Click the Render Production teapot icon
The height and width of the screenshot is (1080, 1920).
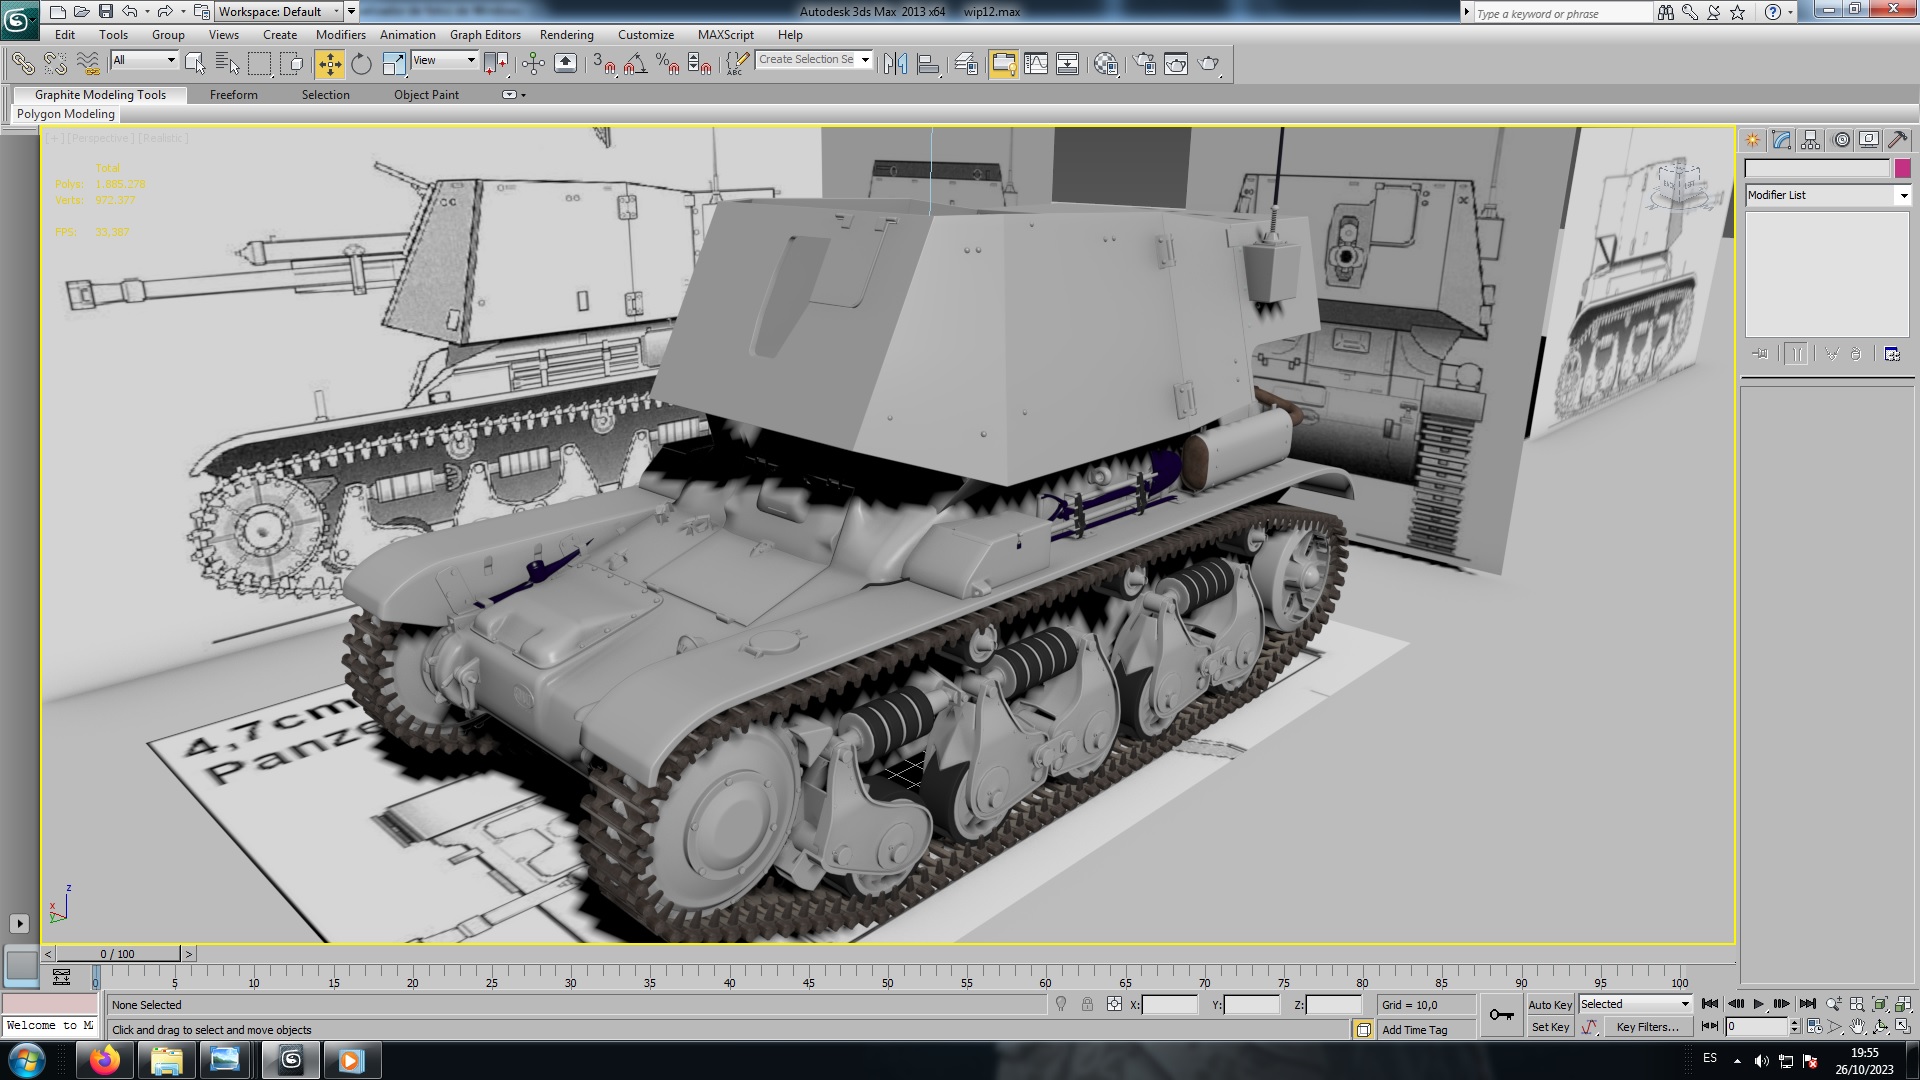1208,64
